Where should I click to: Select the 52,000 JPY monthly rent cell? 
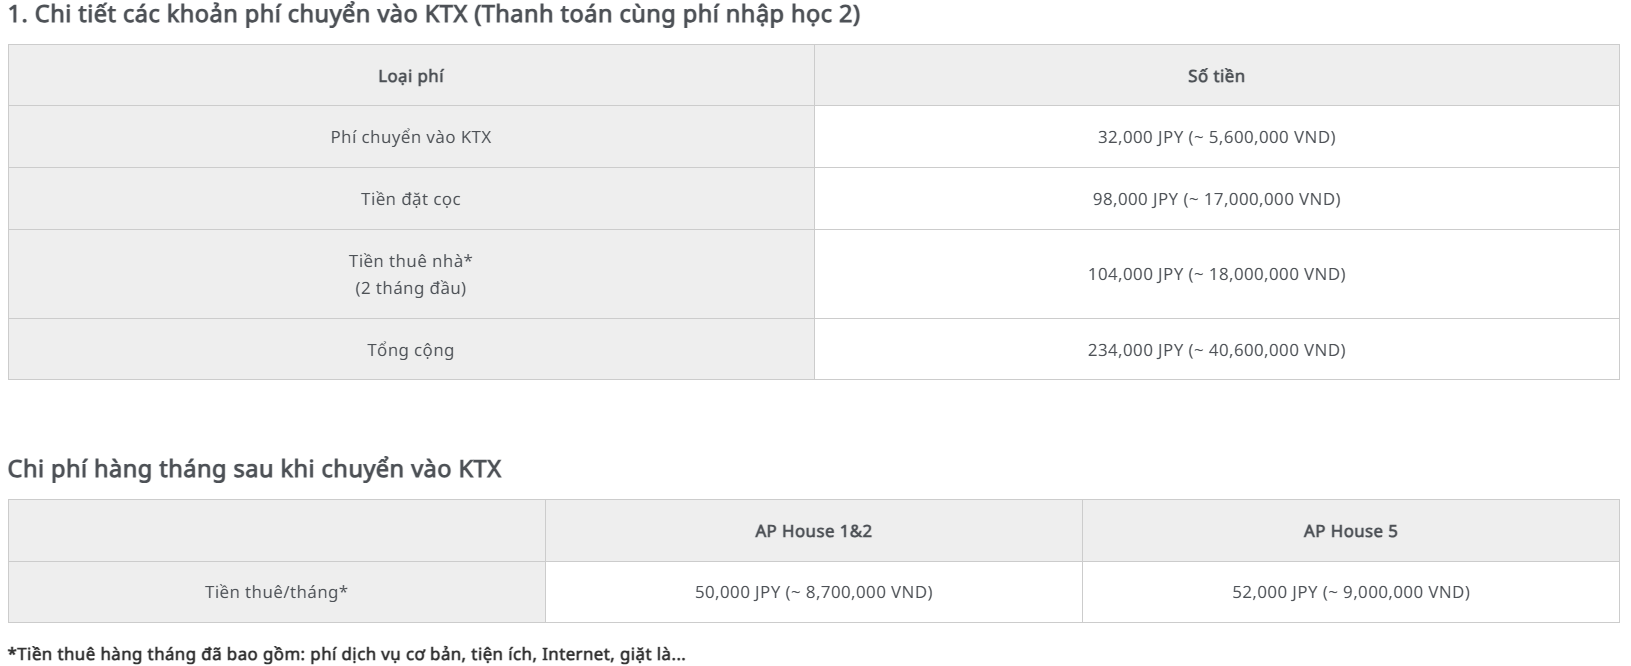tap(1350, 592)
